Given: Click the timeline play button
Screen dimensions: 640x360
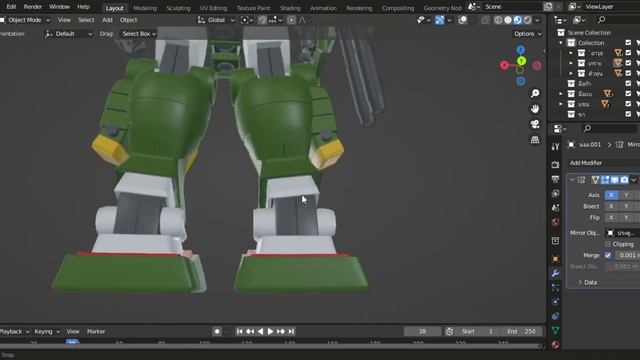Looking at the screenshot, I should (x=270, y=331).
